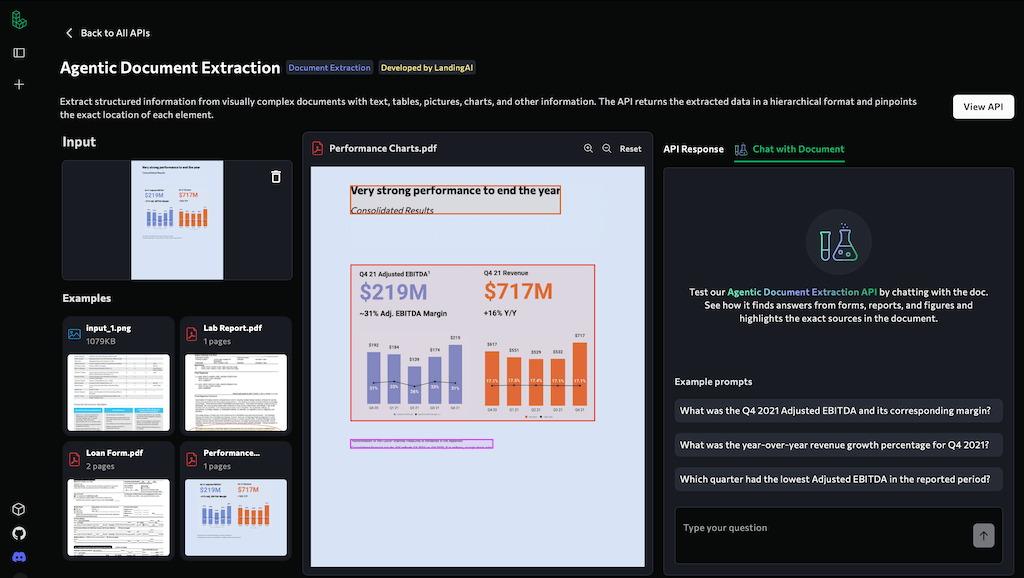This screenshot has height=578, width=1024.
Task: Toggle the sidebar panel icon
Action: point(19,53)
